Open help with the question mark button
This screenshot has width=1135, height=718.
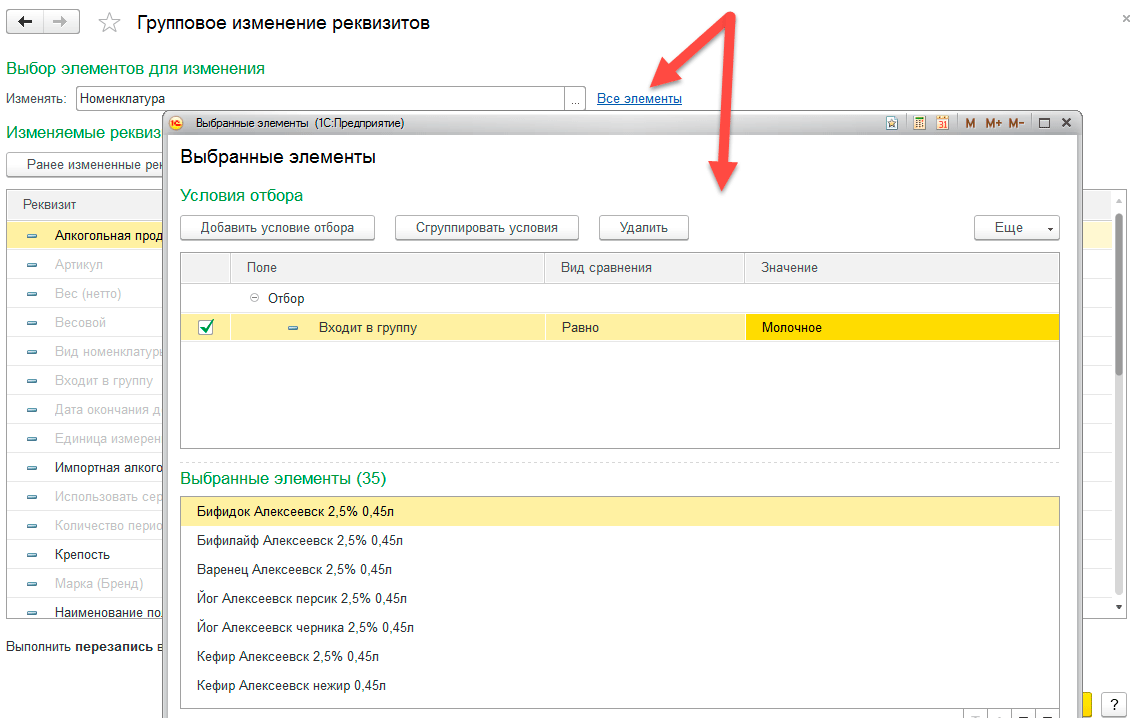pyautogui.click(x=1114, y=704)
